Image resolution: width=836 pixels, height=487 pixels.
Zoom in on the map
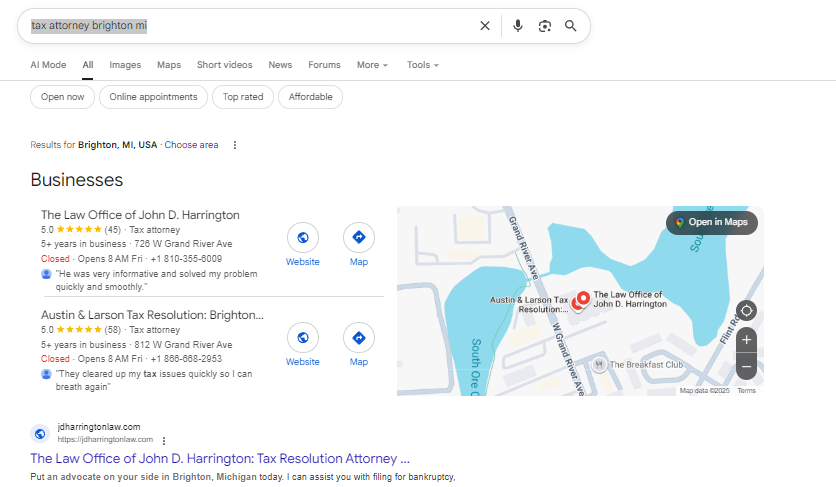point(746,340)
